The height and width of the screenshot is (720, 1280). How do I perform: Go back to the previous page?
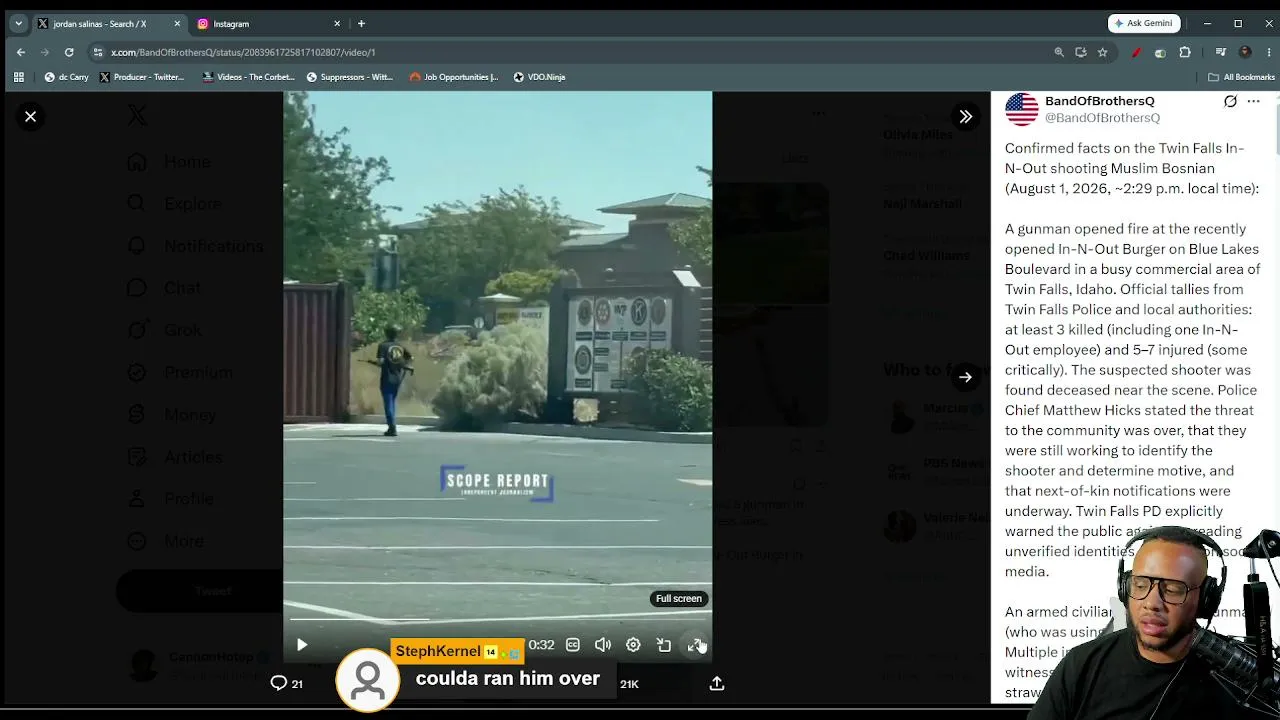(21, 52)
